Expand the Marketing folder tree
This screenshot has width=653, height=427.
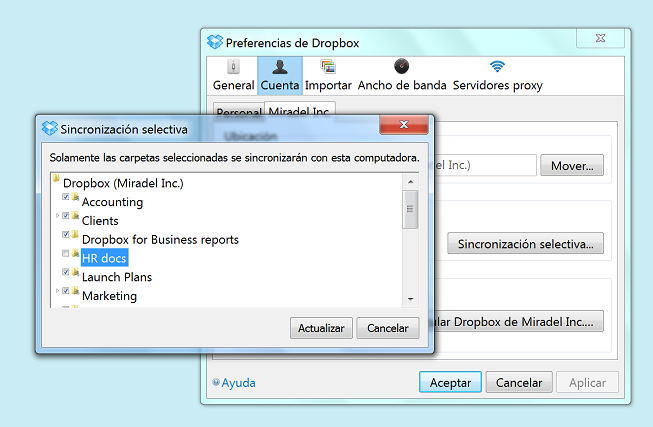(x=57, y=290)
